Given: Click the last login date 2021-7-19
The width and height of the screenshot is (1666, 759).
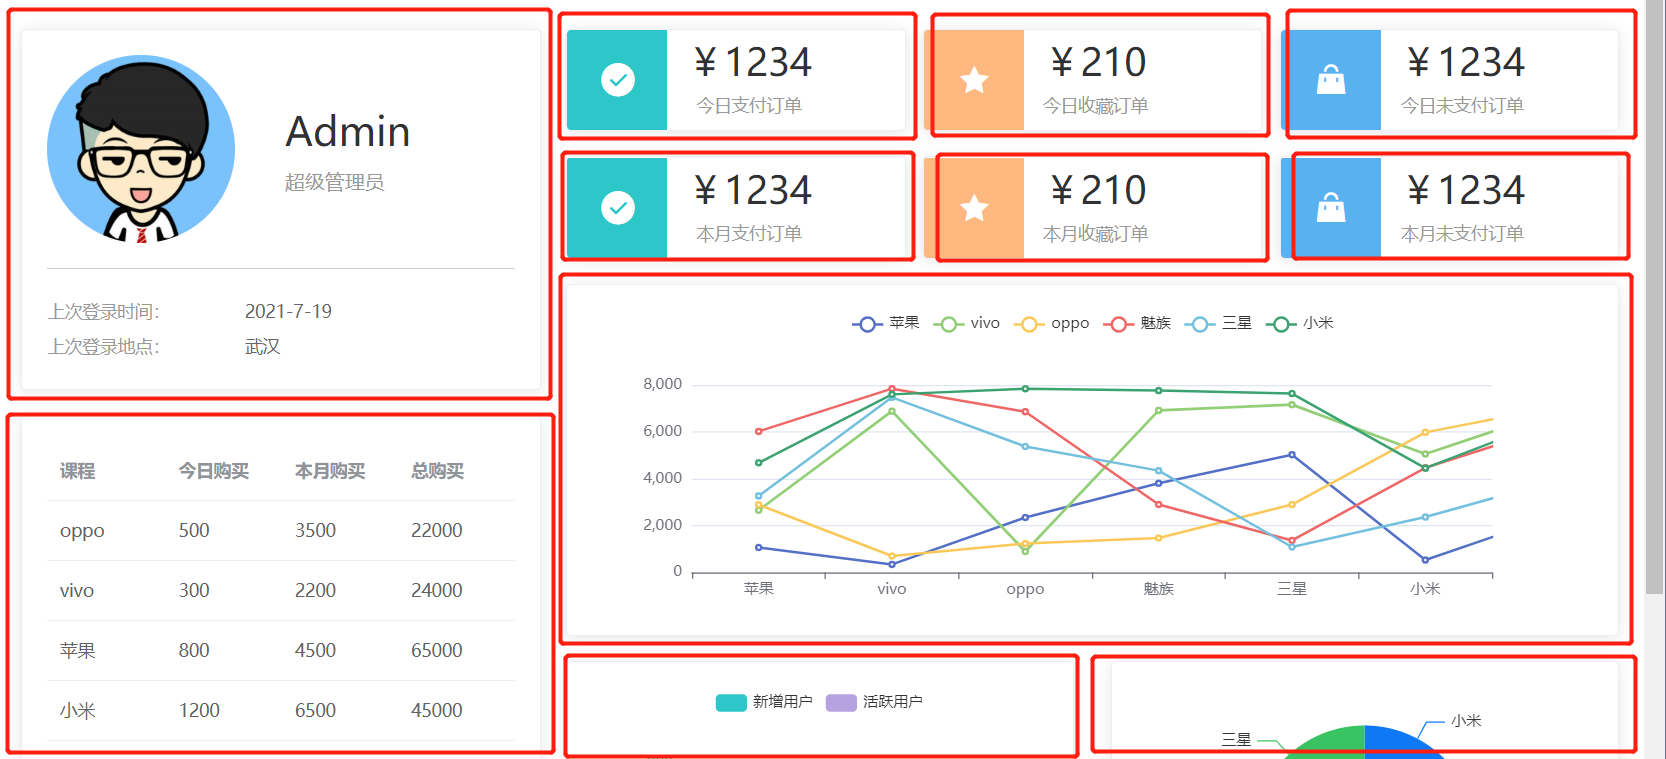Looking at the screenshot, I should 288,312.
